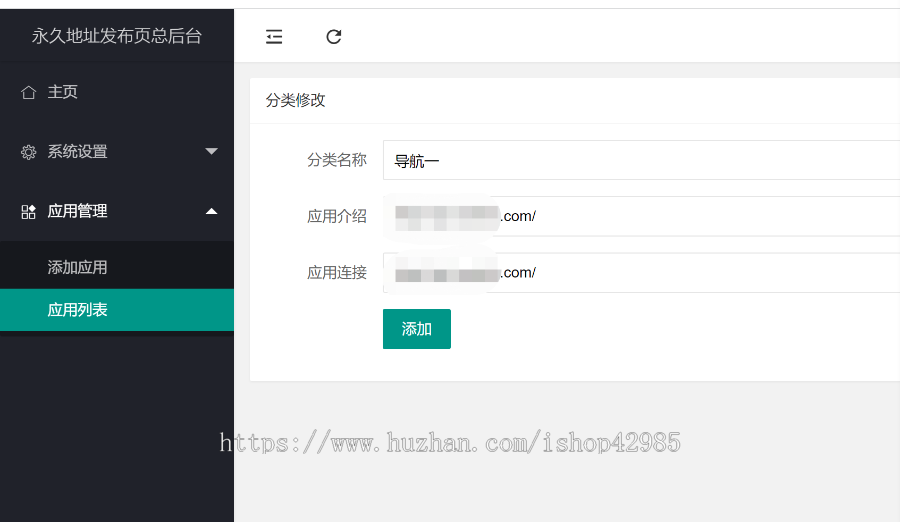Click the 应用介绍 label

tap(337, 216)
